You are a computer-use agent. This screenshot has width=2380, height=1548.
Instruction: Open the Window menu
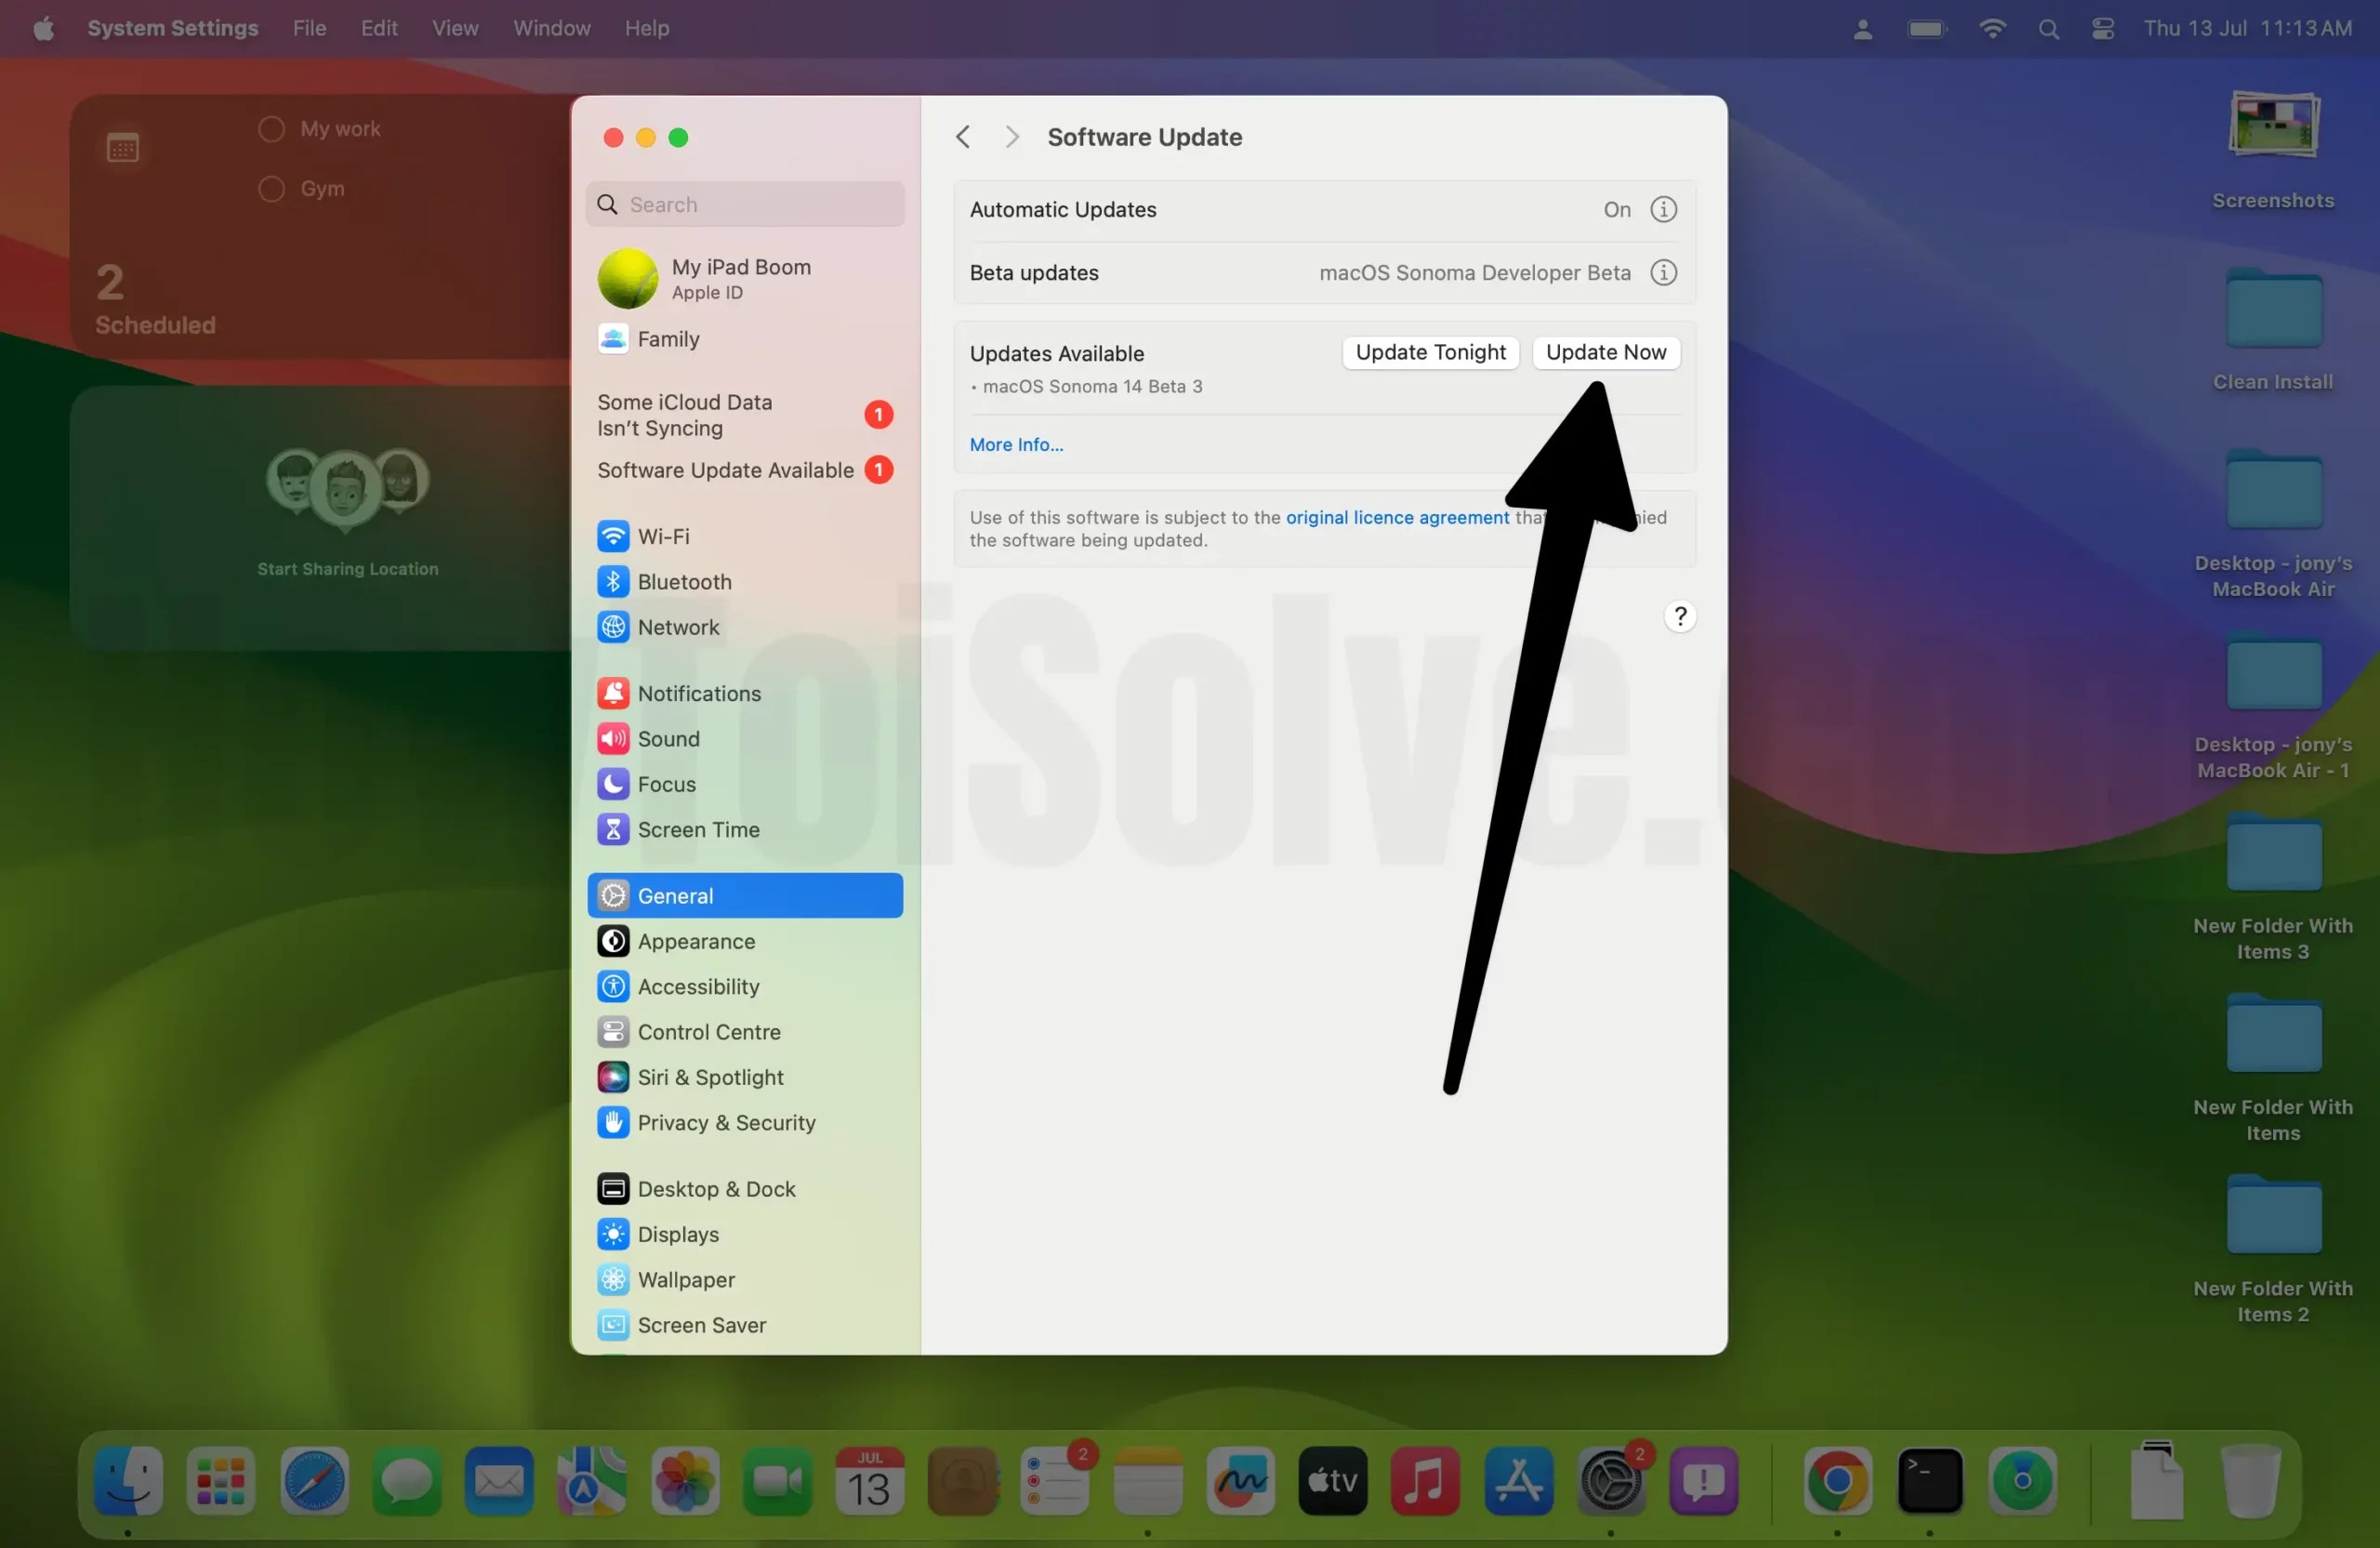(551, 28)
